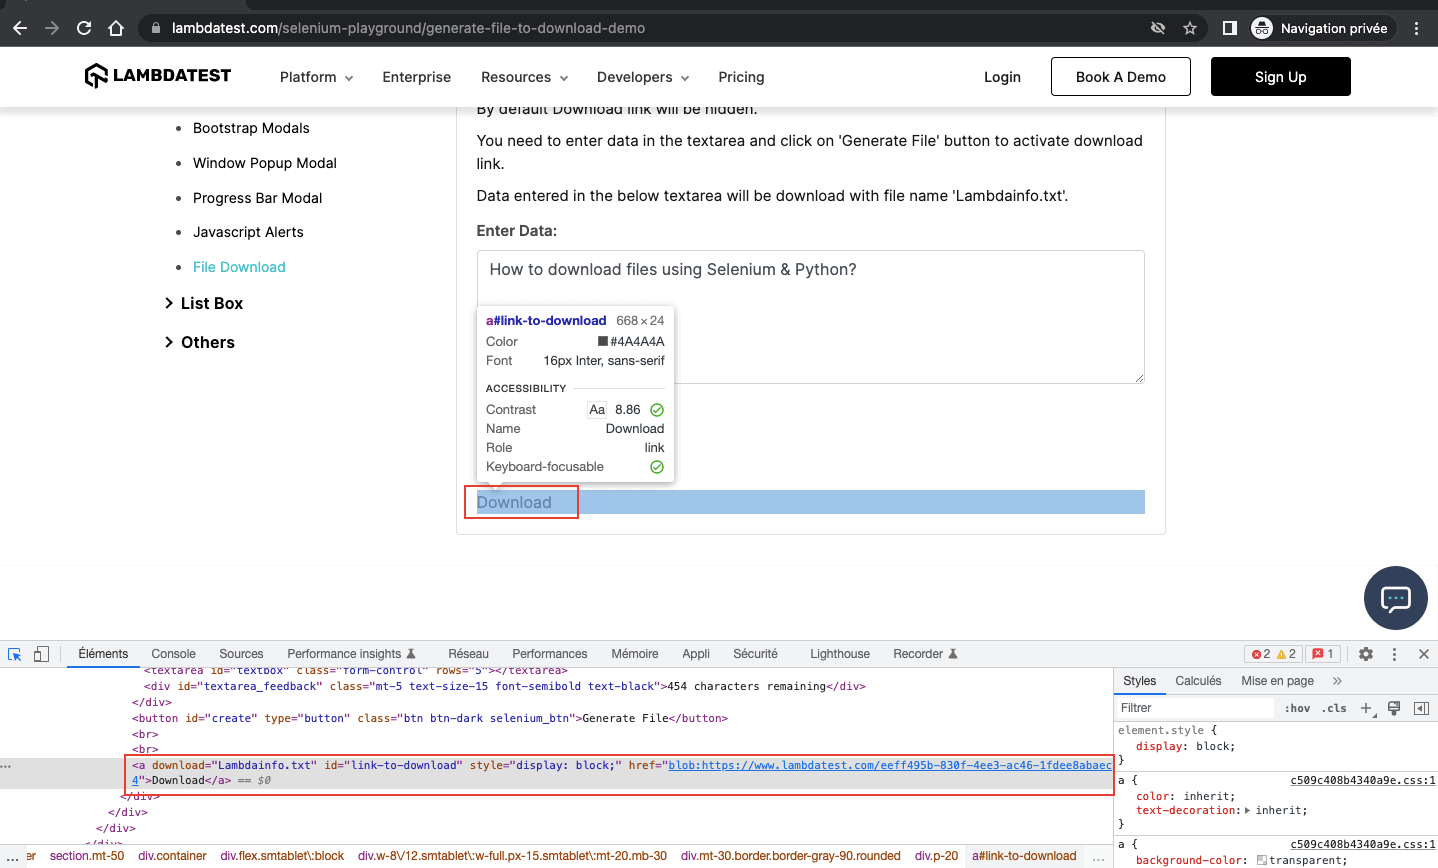Image resolution: width=1438 pixels, height=868 pixels.
Task: Open the Calculés styles tab
Action: 1198,681
